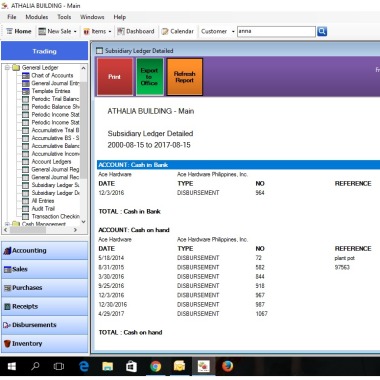Click the Subsidiary Ledger Detailed window icon
The height and width of the screenshot is (380, 380).
pos(99,51)
